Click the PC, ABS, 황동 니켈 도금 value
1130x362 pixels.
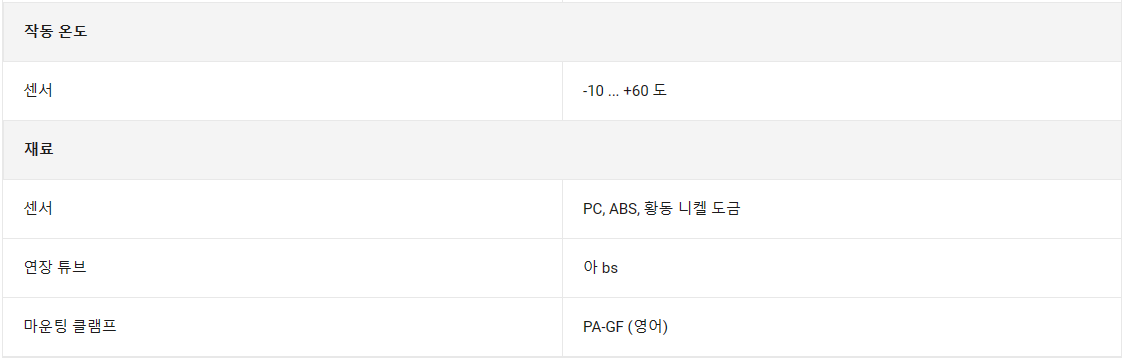pyautogui.click(x=662, y=209)
